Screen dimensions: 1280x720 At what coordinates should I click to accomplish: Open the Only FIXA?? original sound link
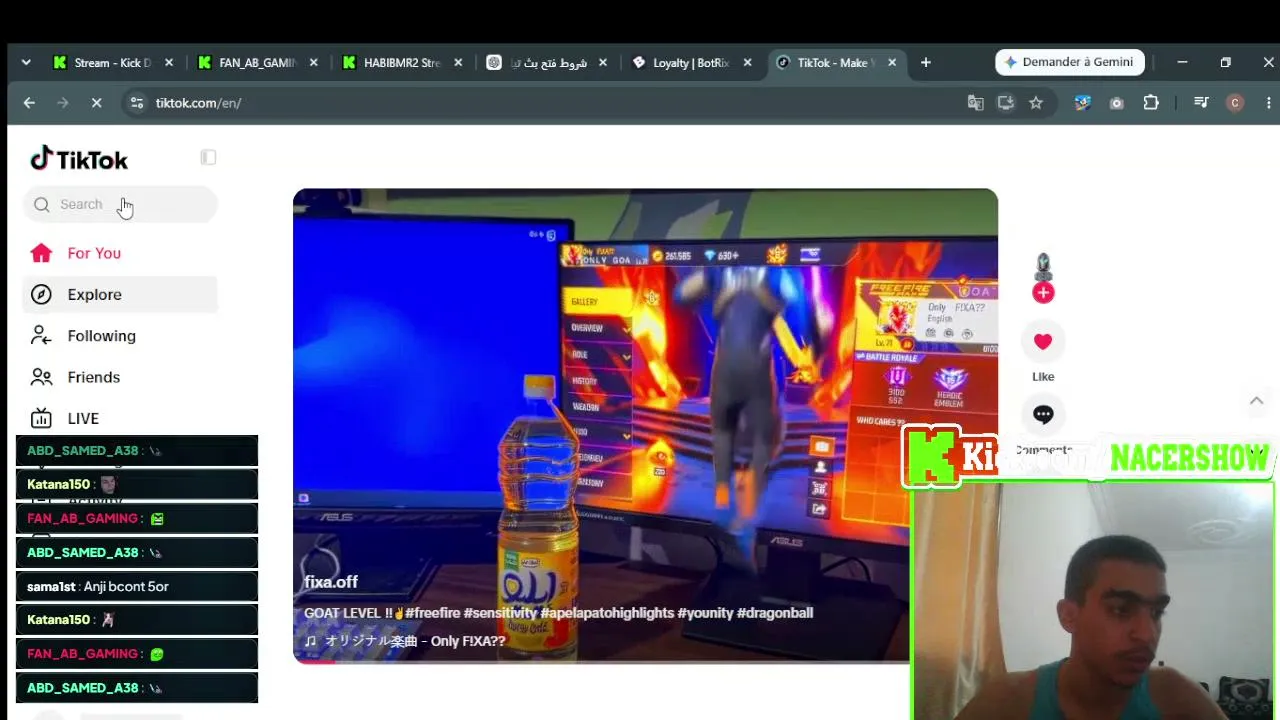click(405, 641)
